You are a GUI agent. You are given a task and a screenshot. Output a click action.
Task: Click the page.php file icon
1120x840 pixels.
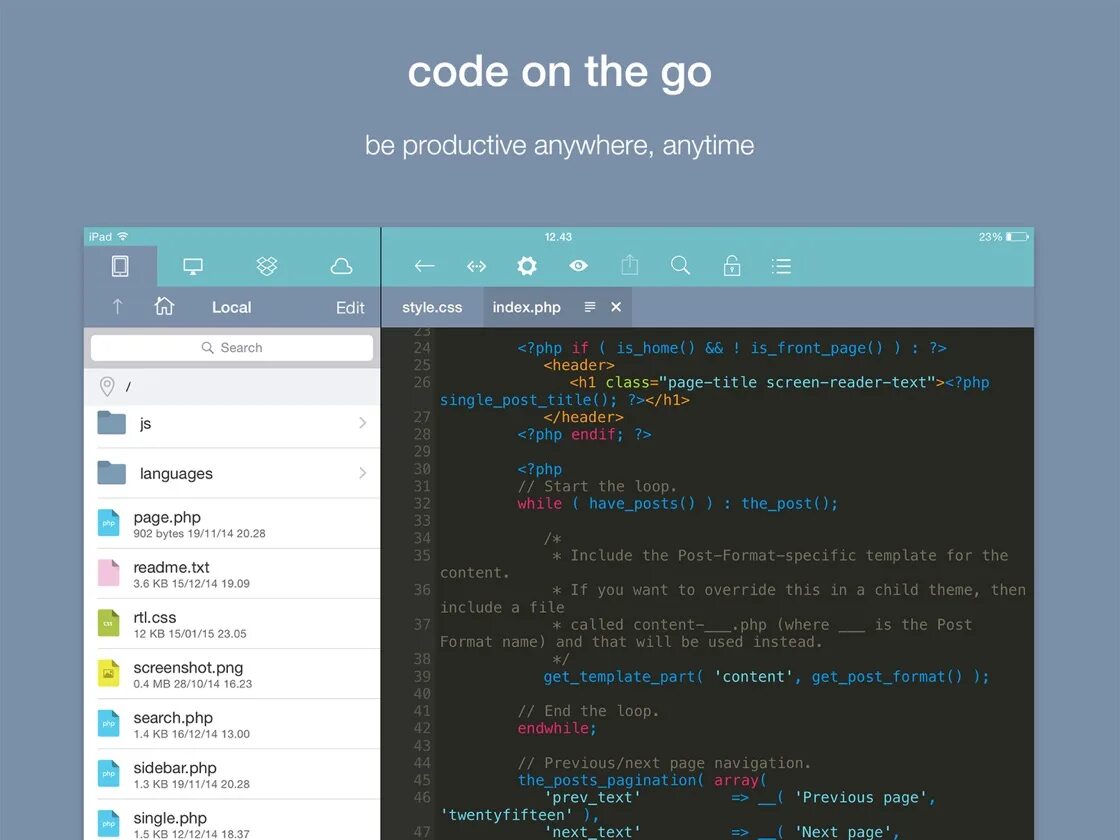click(x=109, y=523)
